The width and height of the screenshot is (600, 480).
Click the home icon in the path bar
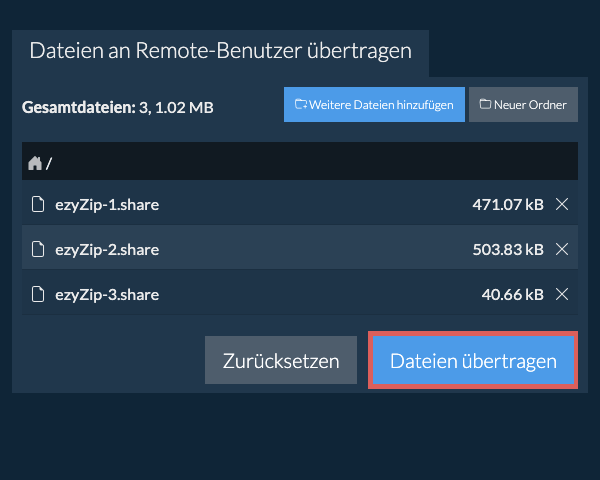click(35, 163)
